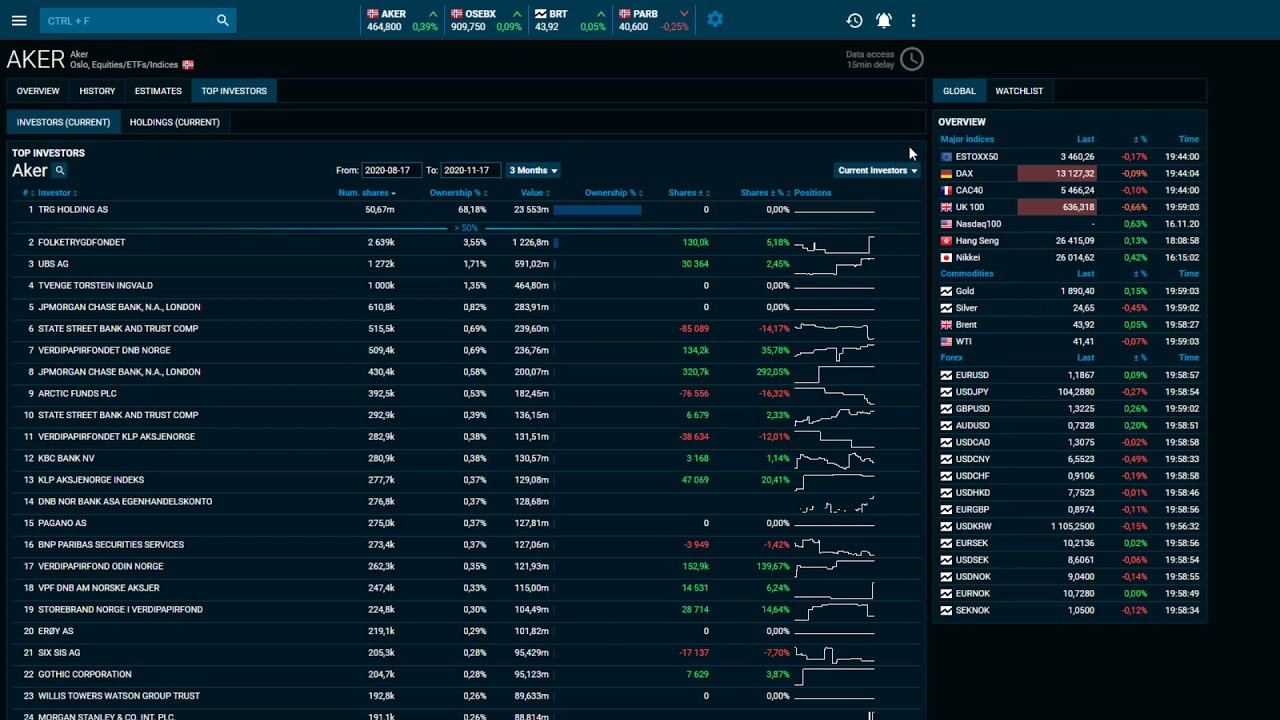1280x720 pixels.
Task: Click the EURNOK chart icon
Action: [946, 594]
